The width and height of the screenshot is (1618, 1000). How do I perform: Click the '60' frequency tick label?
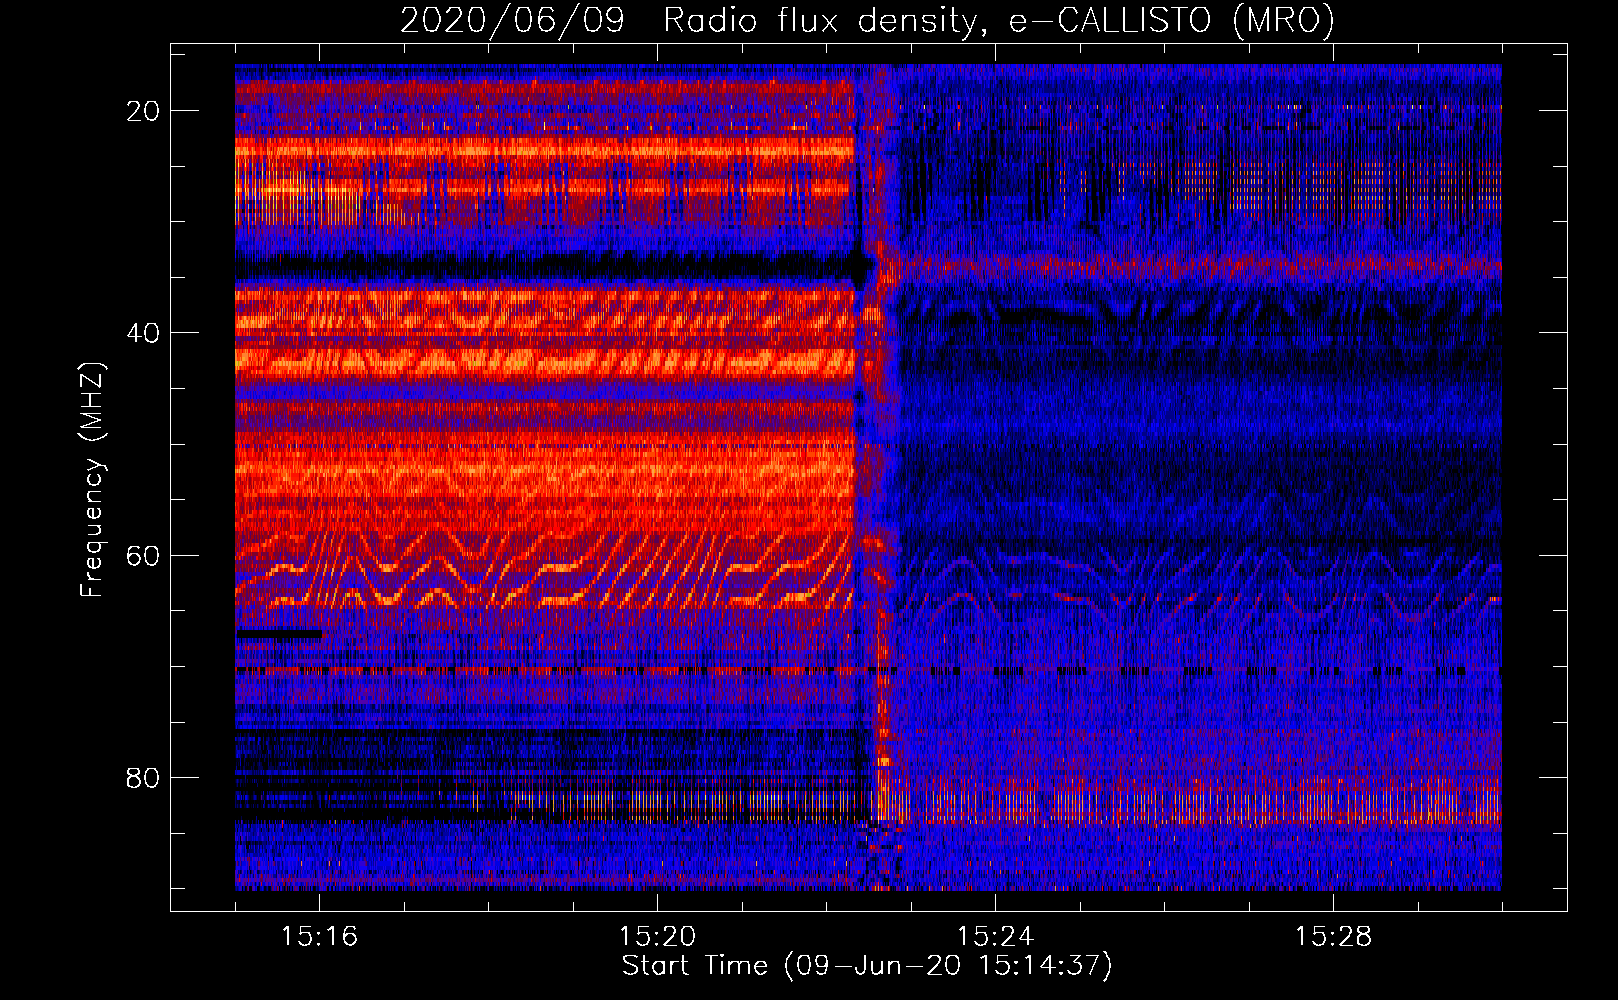click(143, 555)
